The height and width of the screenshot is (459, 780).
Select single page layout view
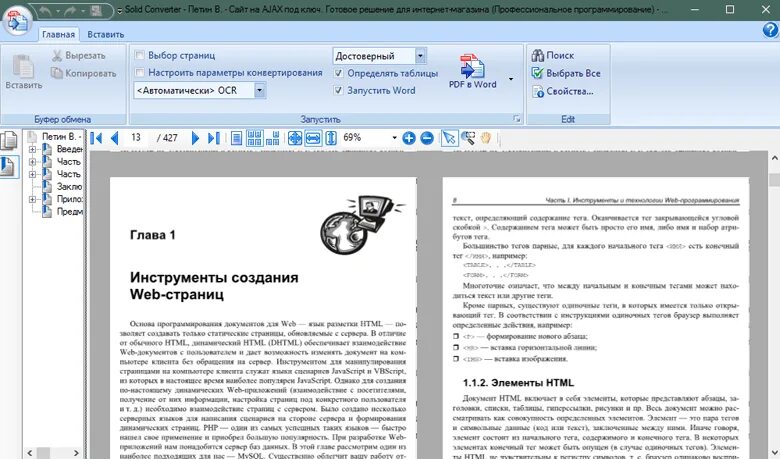237,138
